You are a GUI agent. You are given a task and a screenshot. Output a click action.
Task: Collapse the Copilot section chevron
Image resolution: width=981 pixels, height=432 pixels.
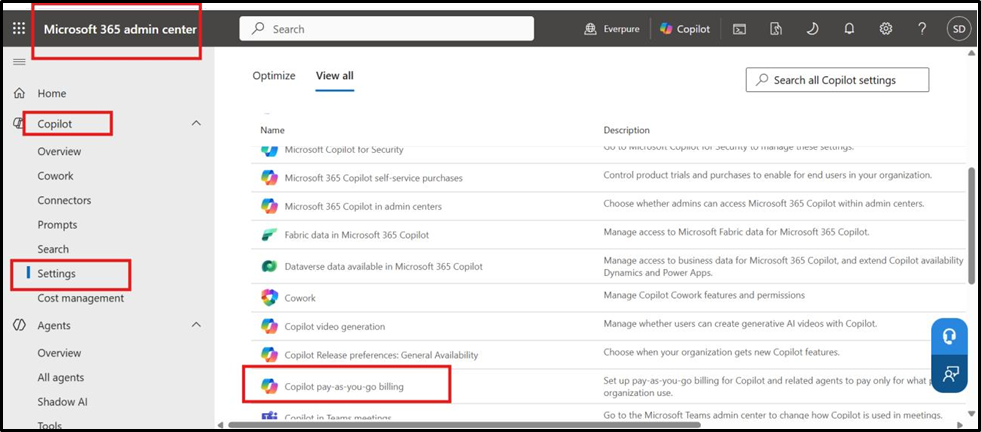coord(196,123)
